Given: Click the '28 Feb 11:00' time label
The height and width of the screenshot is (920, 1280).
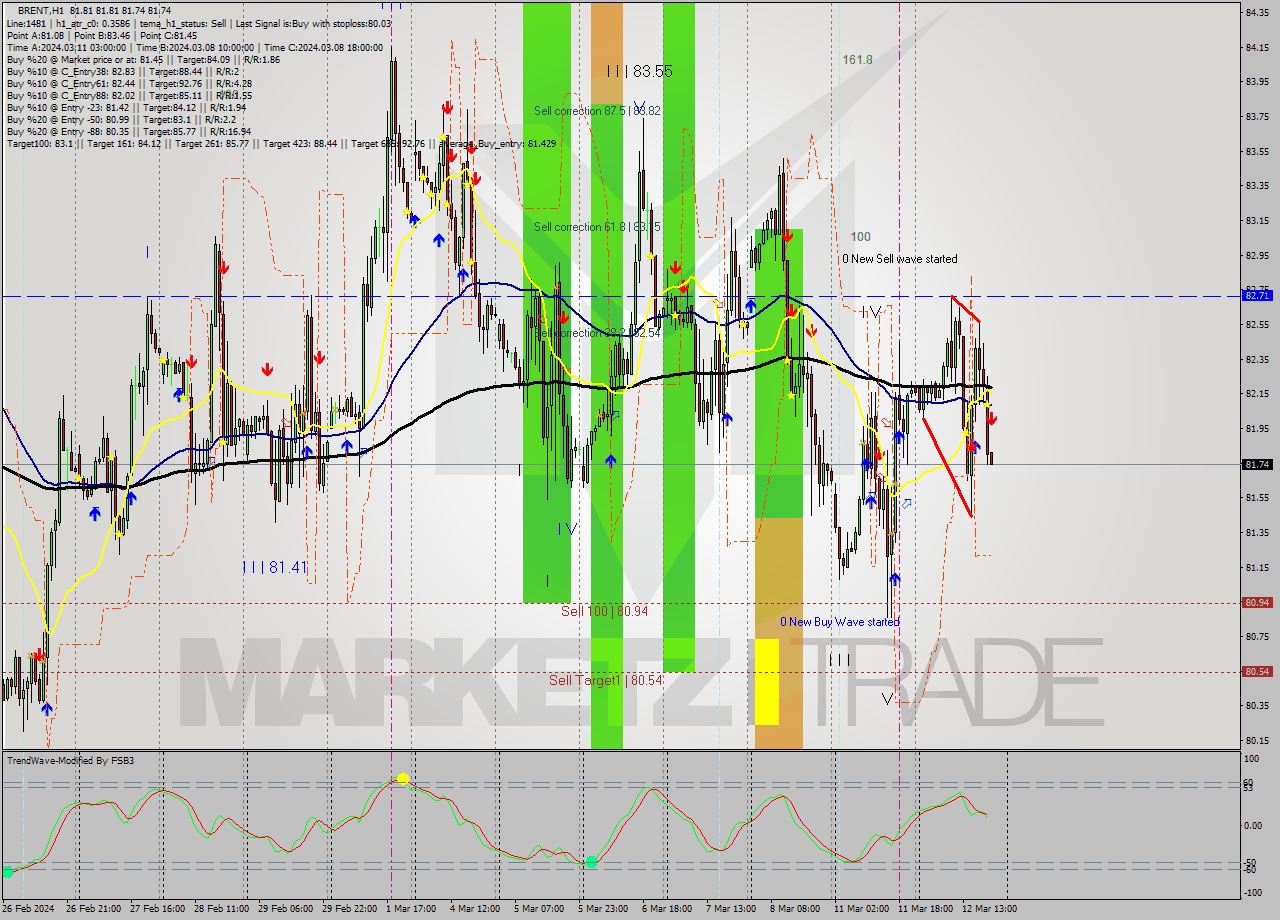Looking at the screenshot, I should coord(221,909).
